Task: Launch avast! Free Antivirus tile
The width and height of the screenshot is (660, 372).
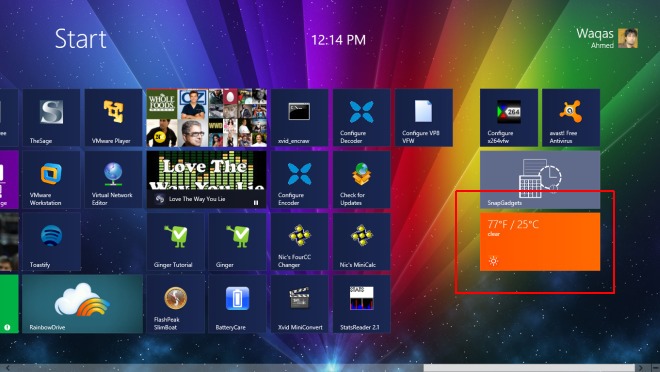Action: tap(571, 118)
